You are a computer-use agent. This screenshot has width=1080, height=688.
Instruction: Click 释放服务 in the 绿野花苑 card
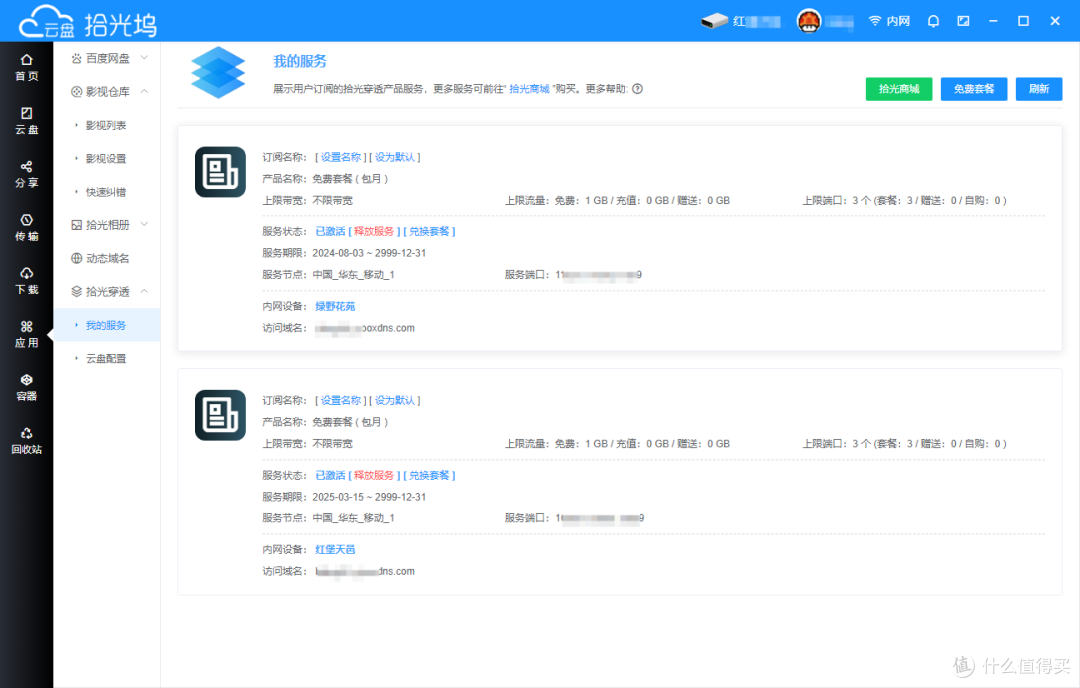[374, 231]
